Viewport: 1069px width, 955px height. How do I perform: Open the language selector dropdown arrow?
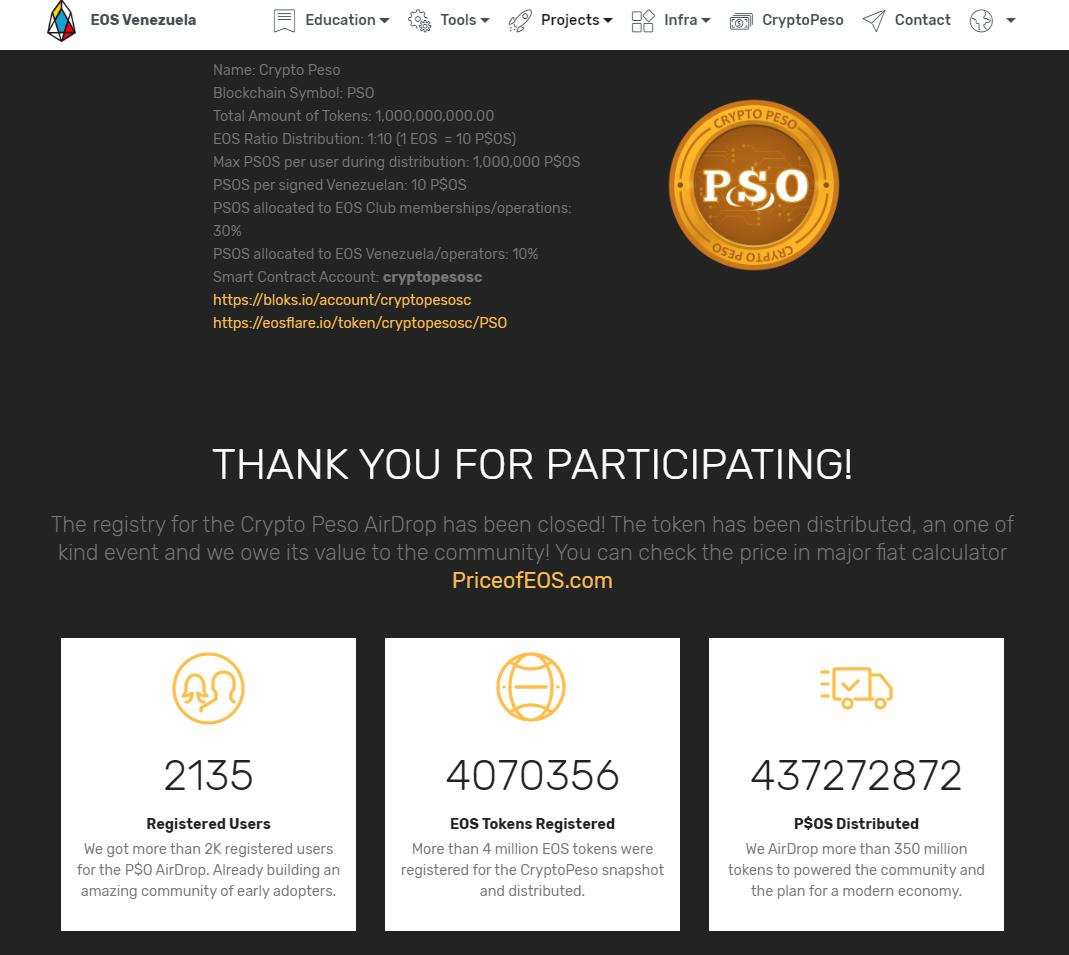(1010, 20)
